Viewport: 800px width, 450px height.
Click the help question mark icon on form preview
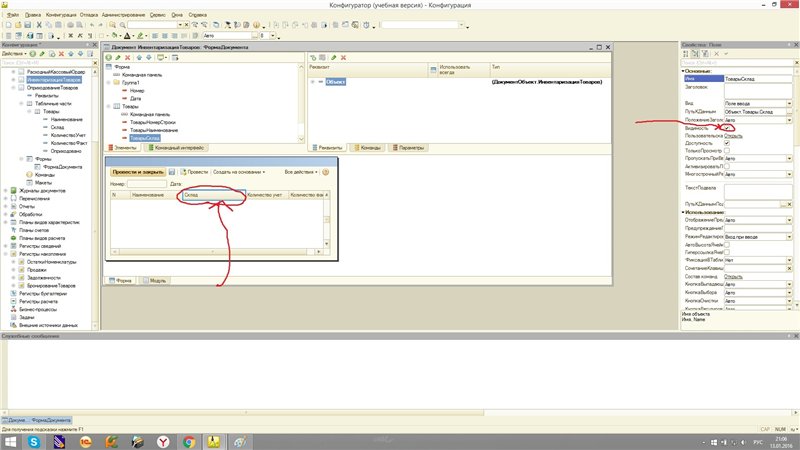tap(325, 172)
